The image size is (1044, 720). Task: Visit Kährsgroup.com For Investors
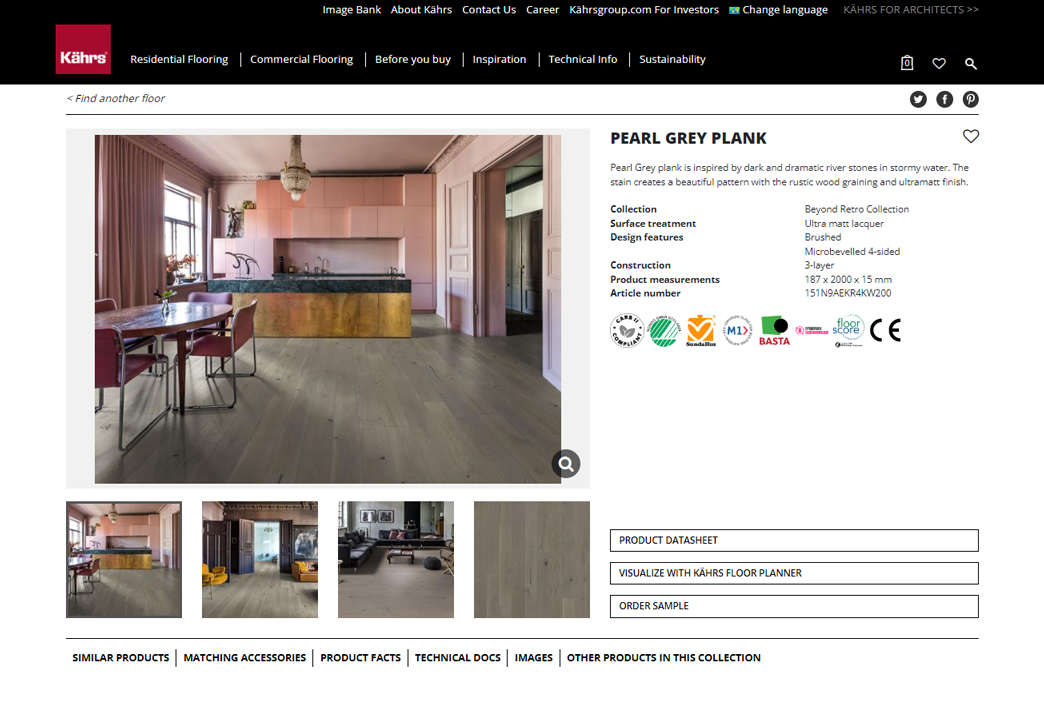[x=644, y=10]
